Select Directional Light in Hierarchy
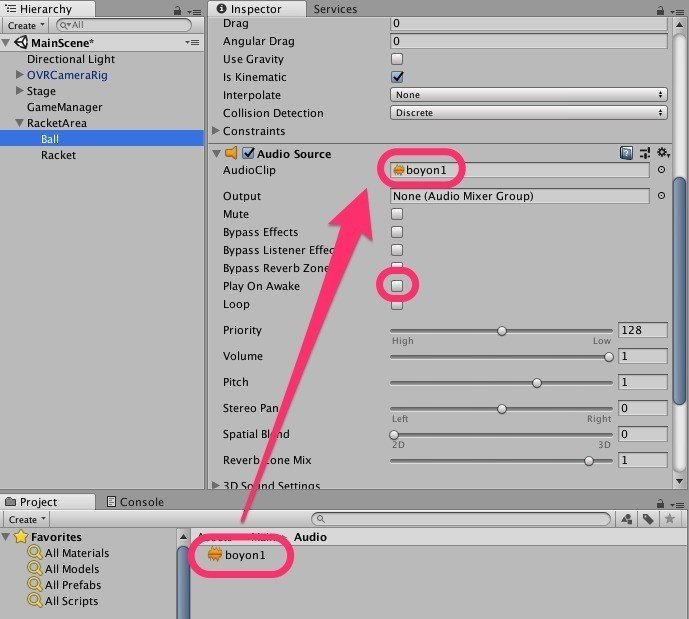The height and width of the screenshot is (619, 689). [71, 59]
